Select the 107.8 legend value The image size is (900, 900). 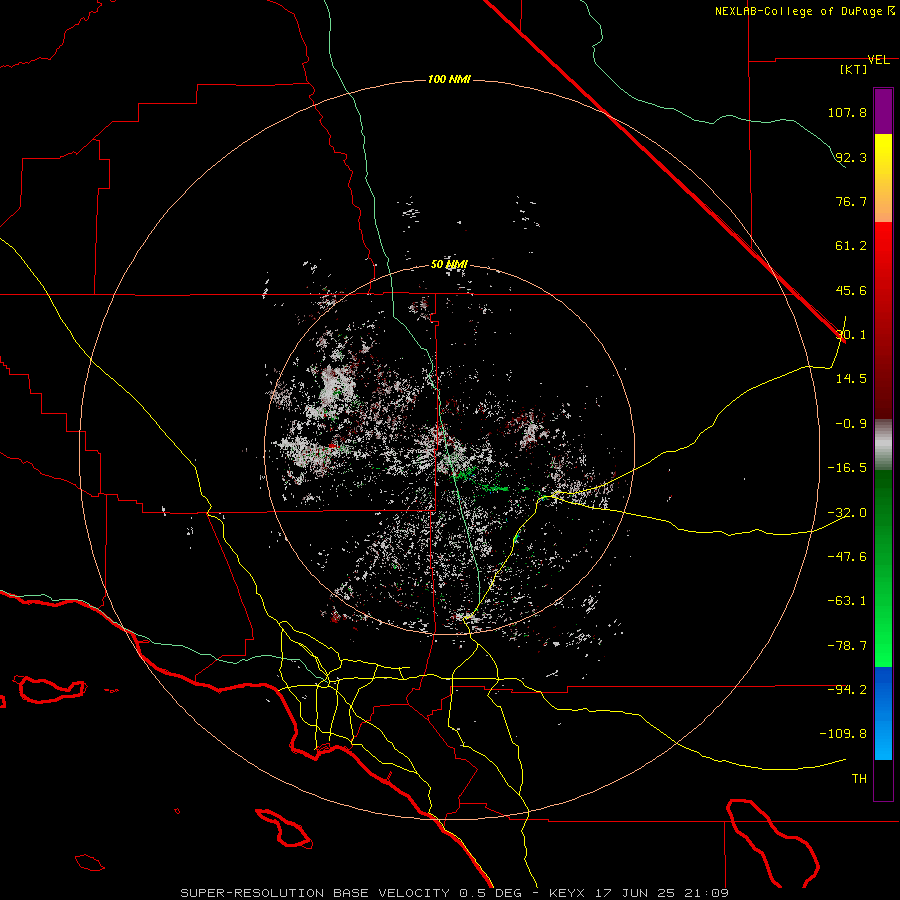point(847,112)
